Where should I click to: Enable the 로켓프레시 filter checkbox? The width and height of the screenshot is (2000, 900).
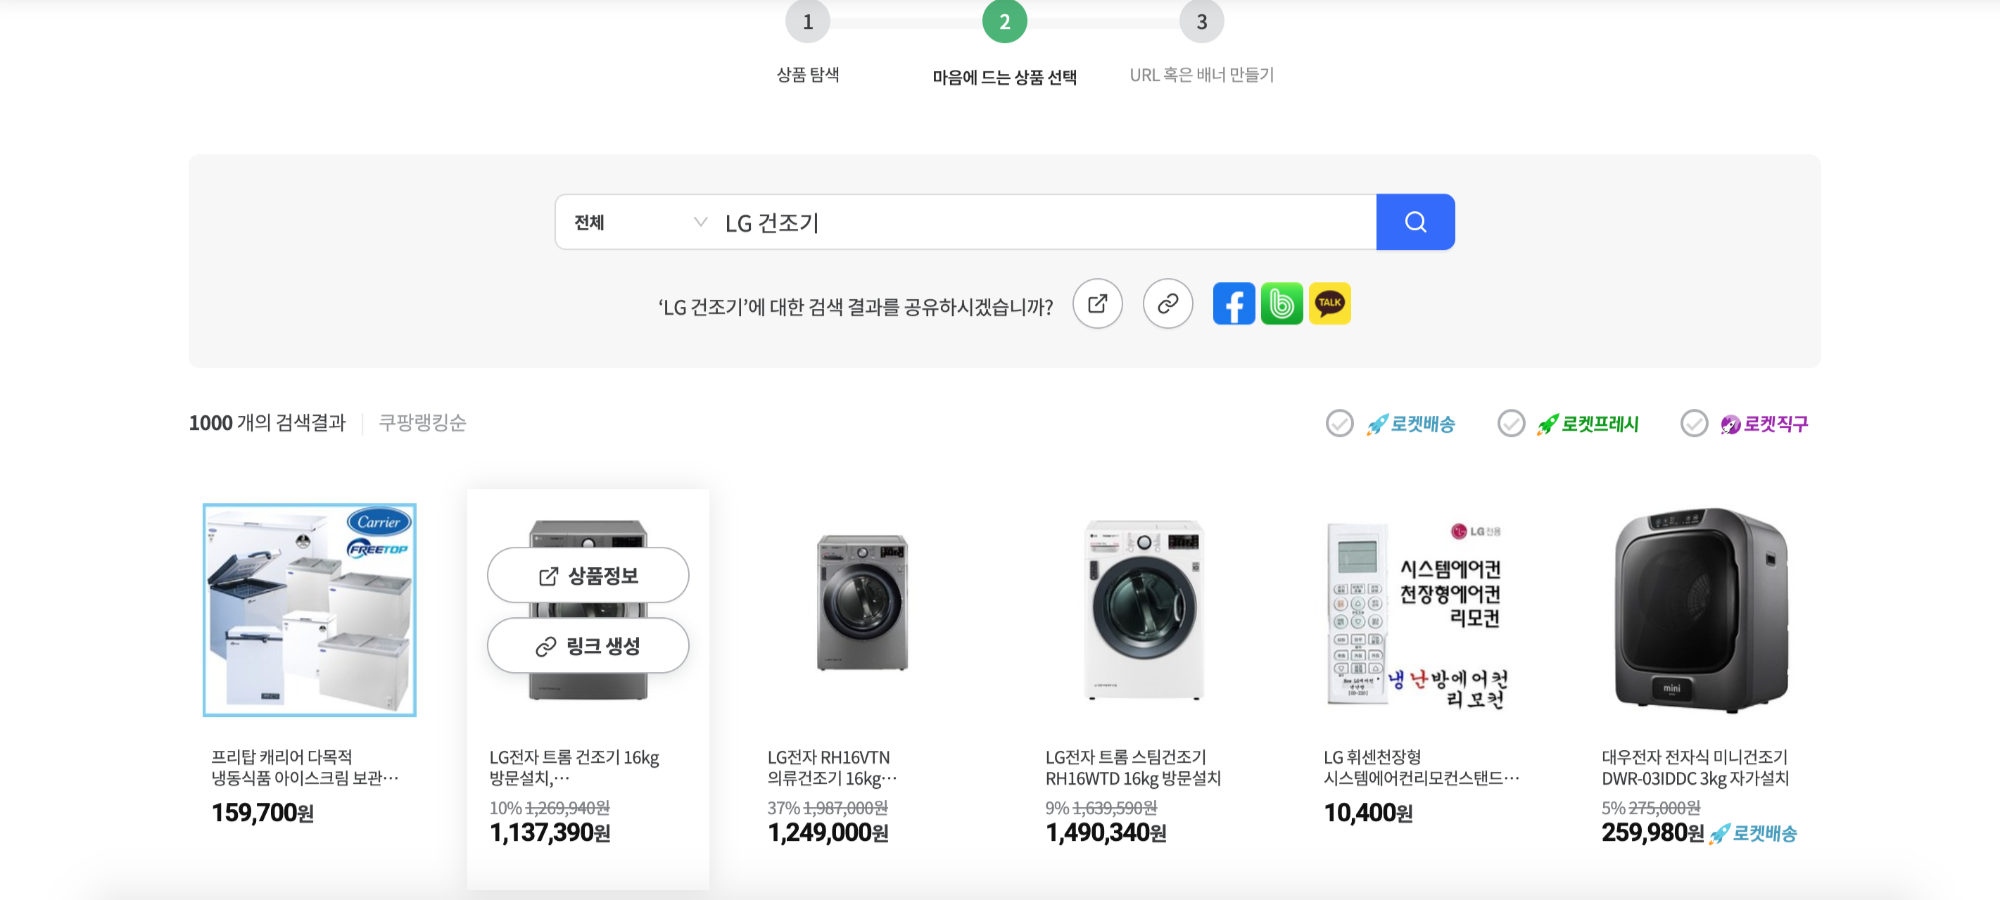pyautogui.click(x=1511, y=424)
